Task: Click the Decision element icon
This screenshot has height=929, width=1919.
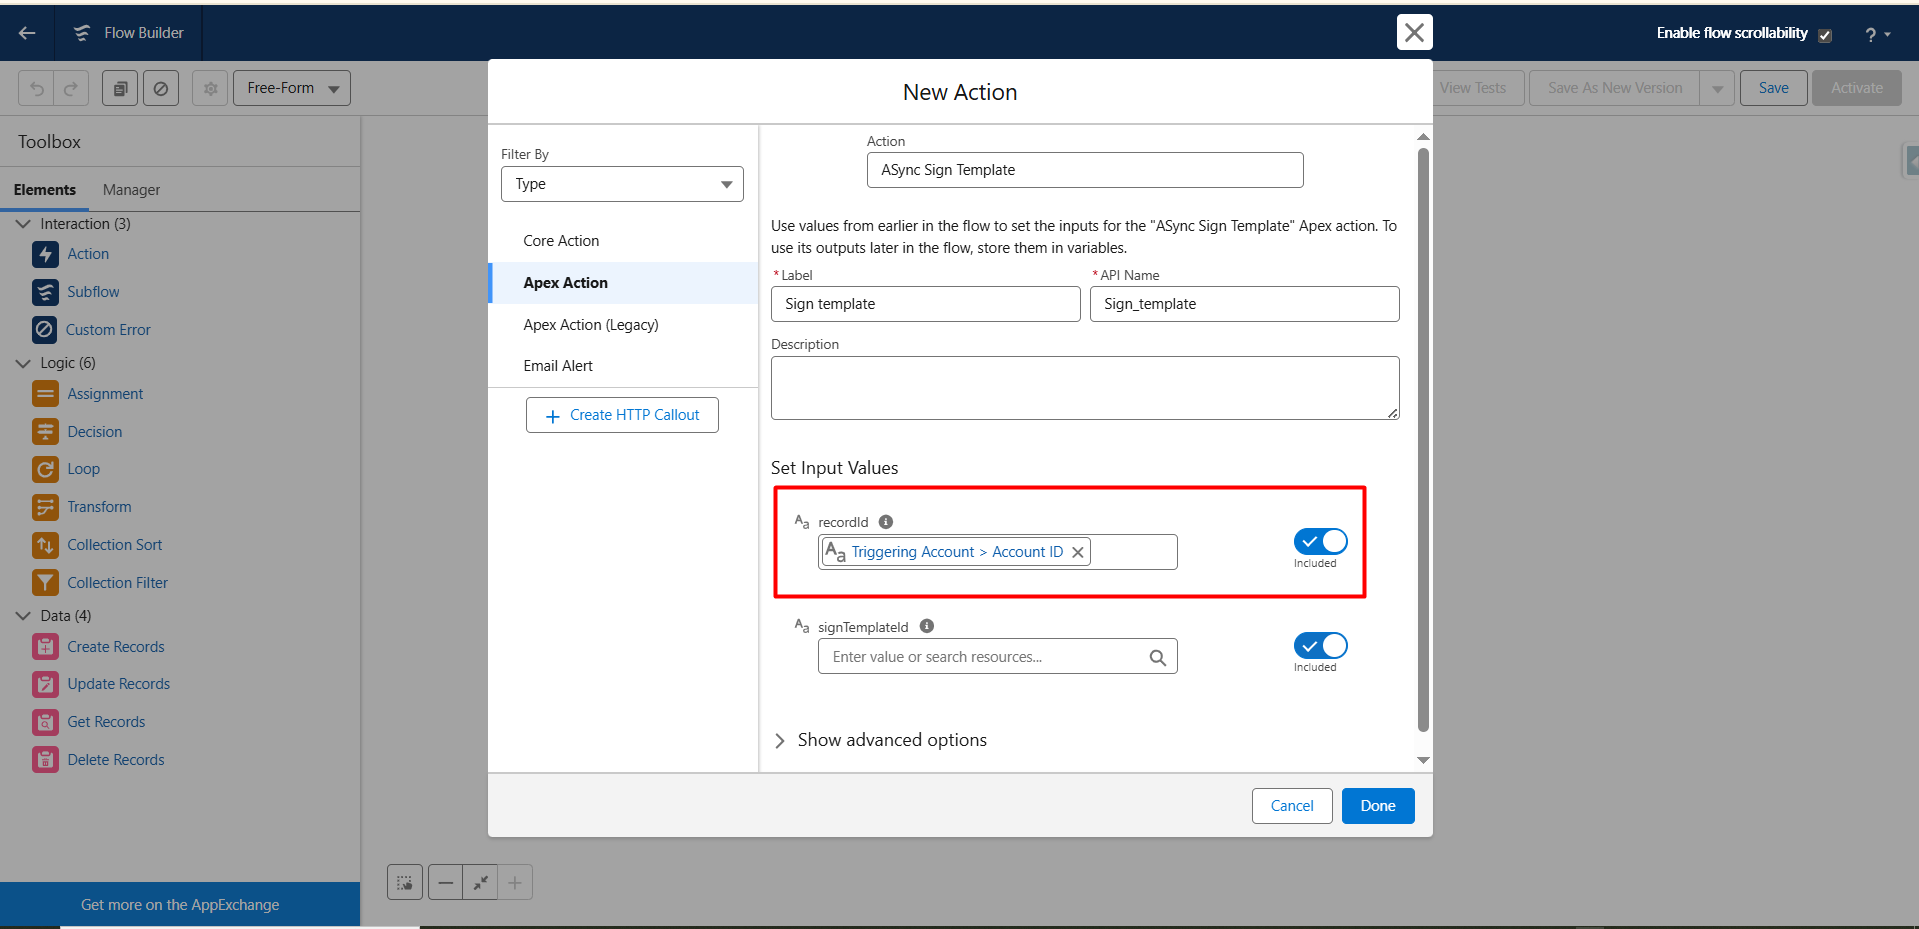Action: [x=45, y=432]
